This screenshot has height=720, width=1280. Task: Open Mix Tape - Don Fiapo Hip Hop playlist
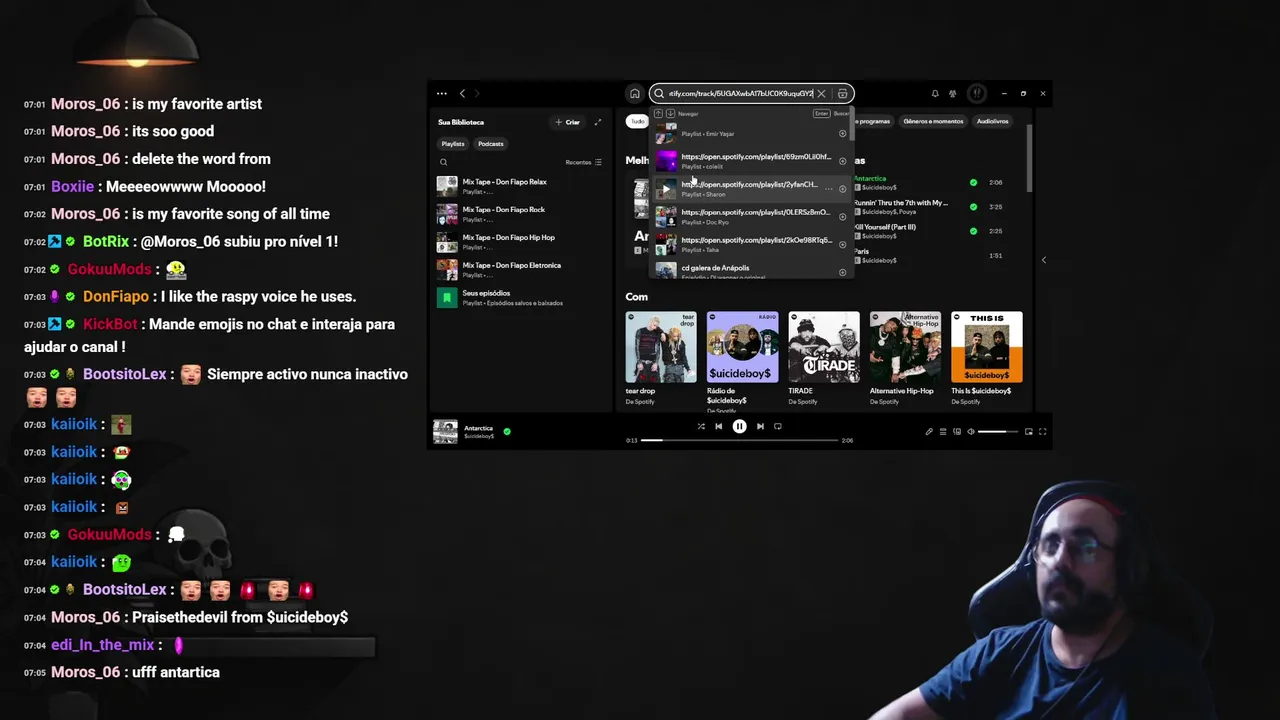click(x=522, y=242)
